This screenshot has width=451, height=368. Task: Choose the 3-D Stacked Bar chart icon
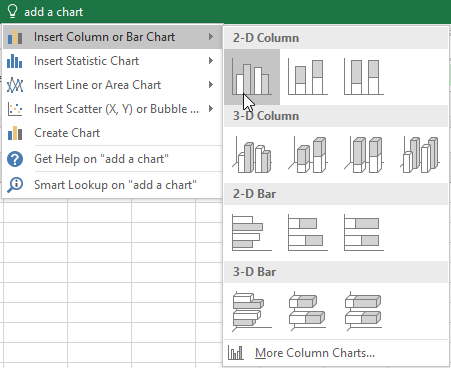308,311
